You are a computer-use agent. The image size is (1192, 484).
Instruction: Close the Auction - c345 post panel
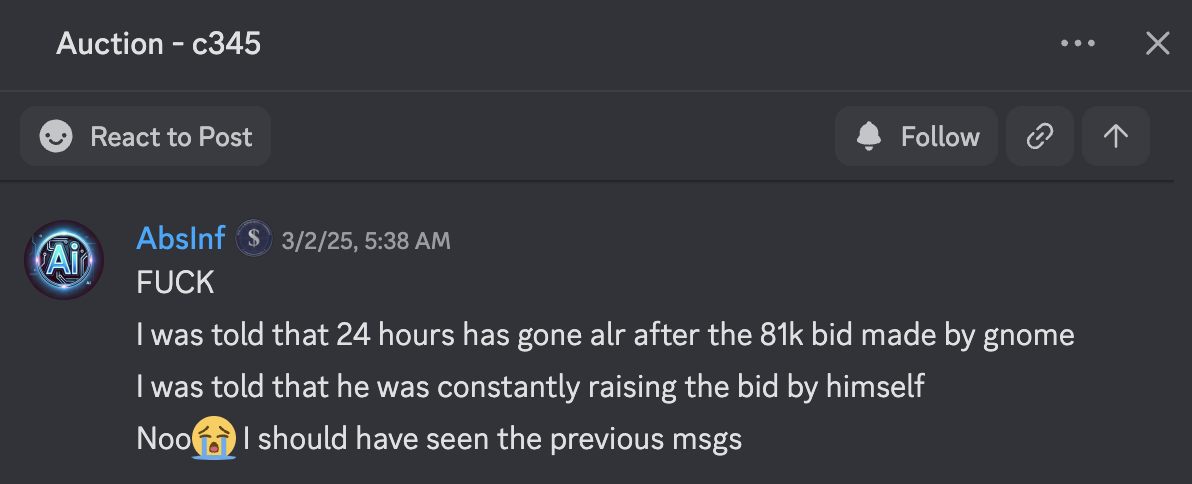[x=1157, y=44]
